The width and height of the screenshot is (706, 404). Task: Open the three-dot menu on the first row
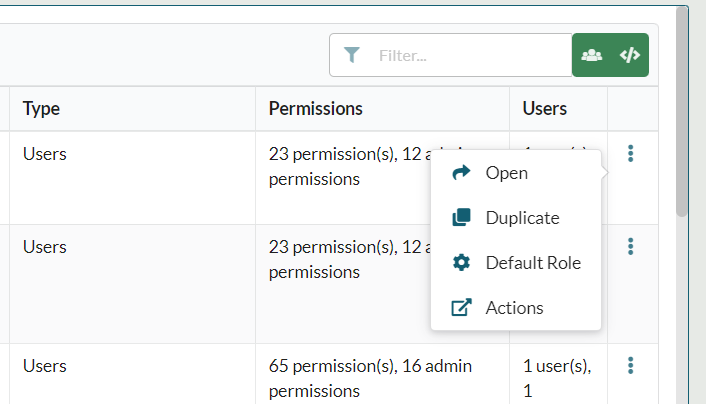[630, 154]
